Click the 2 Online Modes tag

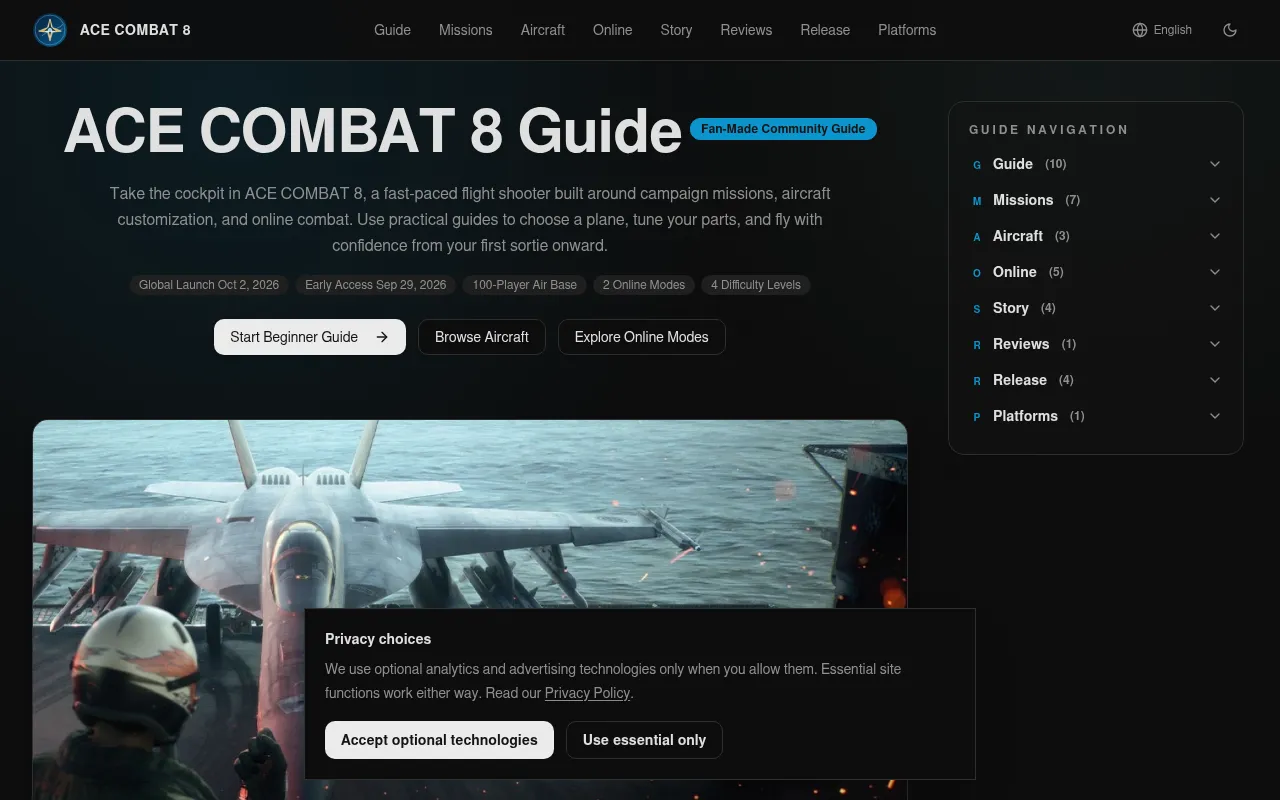pos(644,285)
